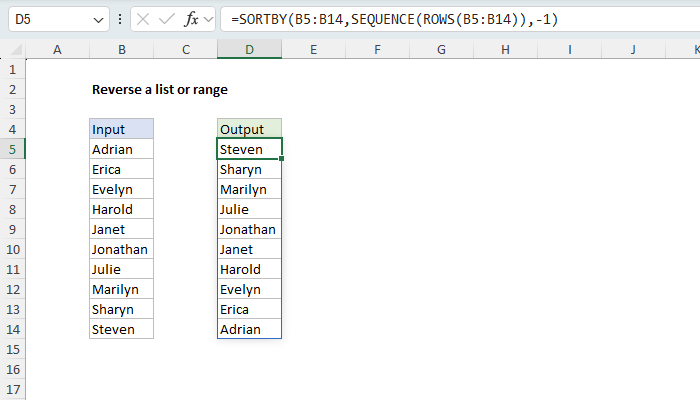Screen dimensions: 700x400
Task: Click output cell containing Adrian
Action: coord(250,329)
